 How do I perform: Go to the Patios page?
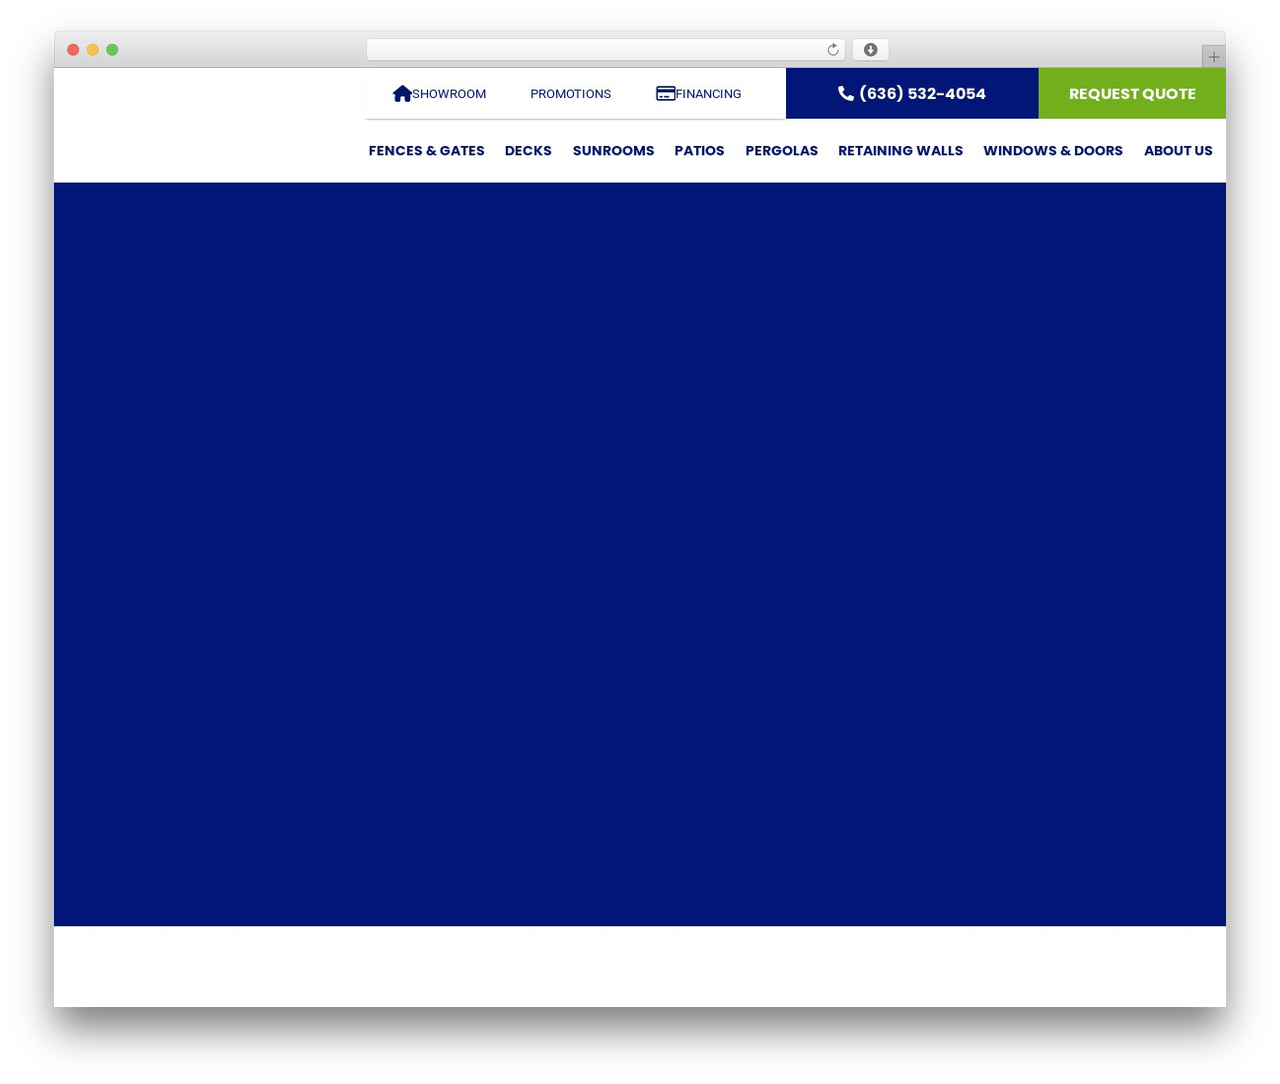tap(699, 151)
